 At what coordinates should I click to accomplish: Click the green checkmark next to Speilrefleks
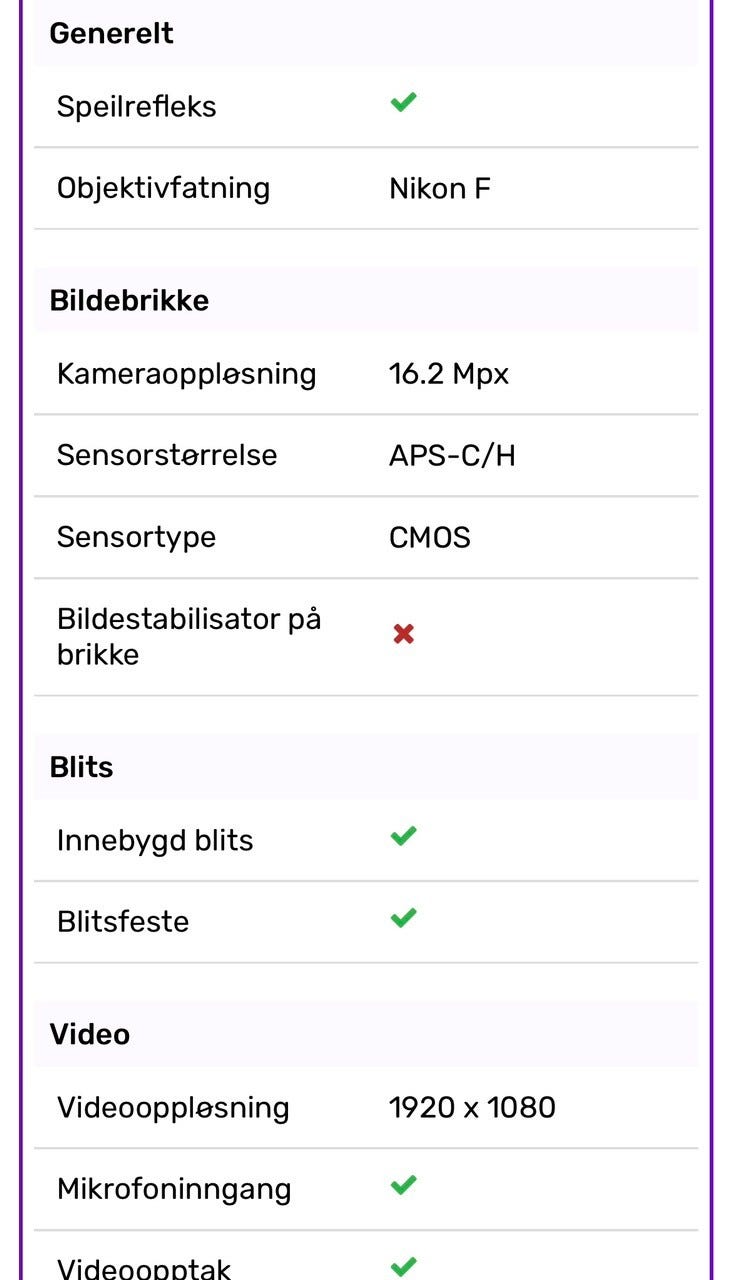(403, 102)
